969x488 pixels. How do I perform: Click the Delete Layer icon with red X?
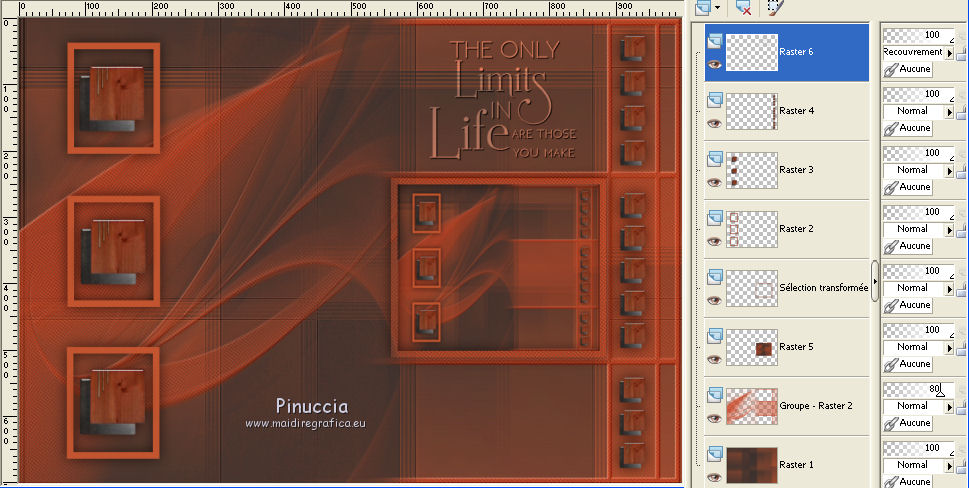743,7
